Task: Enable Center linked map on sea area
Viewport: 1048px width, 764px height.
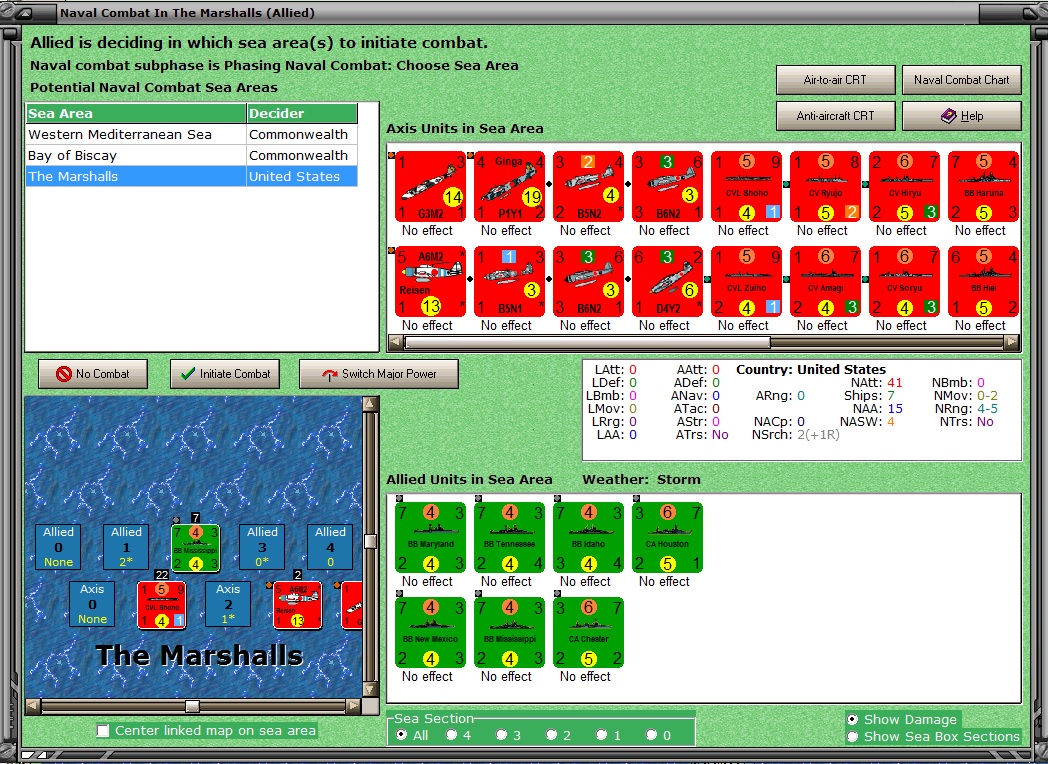Action: [x=103, y=731]
